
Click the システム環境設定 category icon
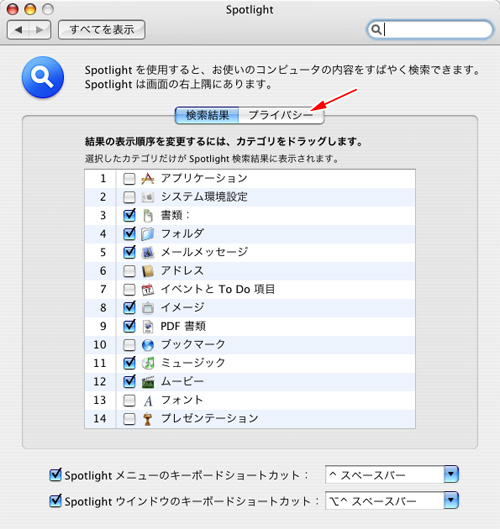coord(147,197)
